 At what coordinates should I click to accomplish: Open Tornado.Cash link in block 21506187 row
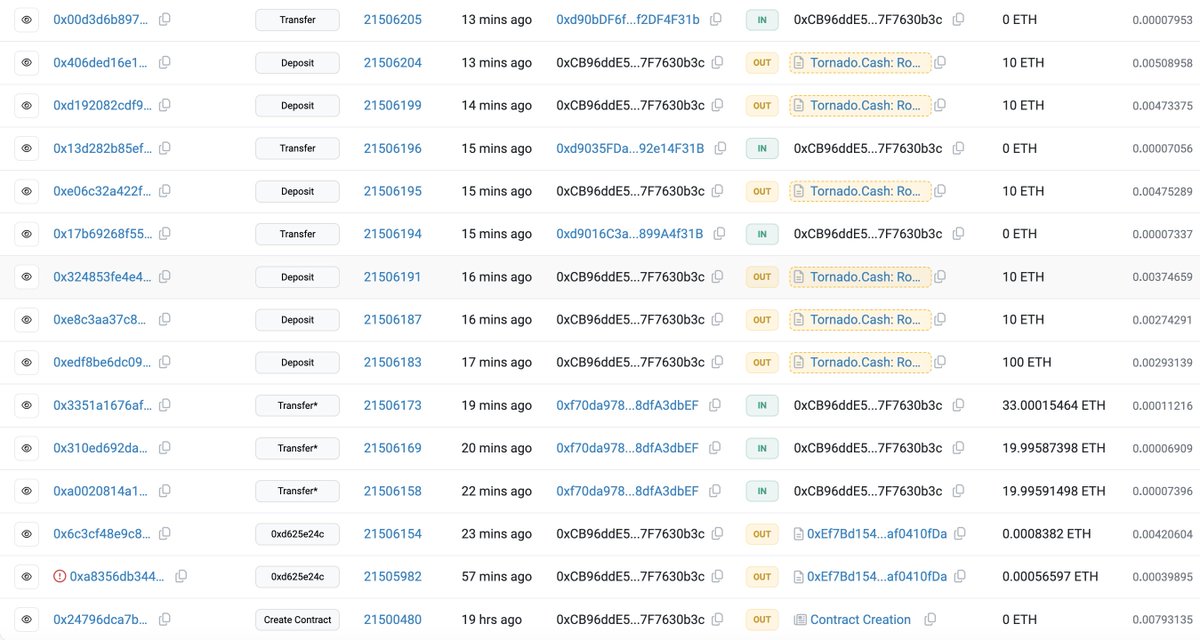[x=866, y=319]
